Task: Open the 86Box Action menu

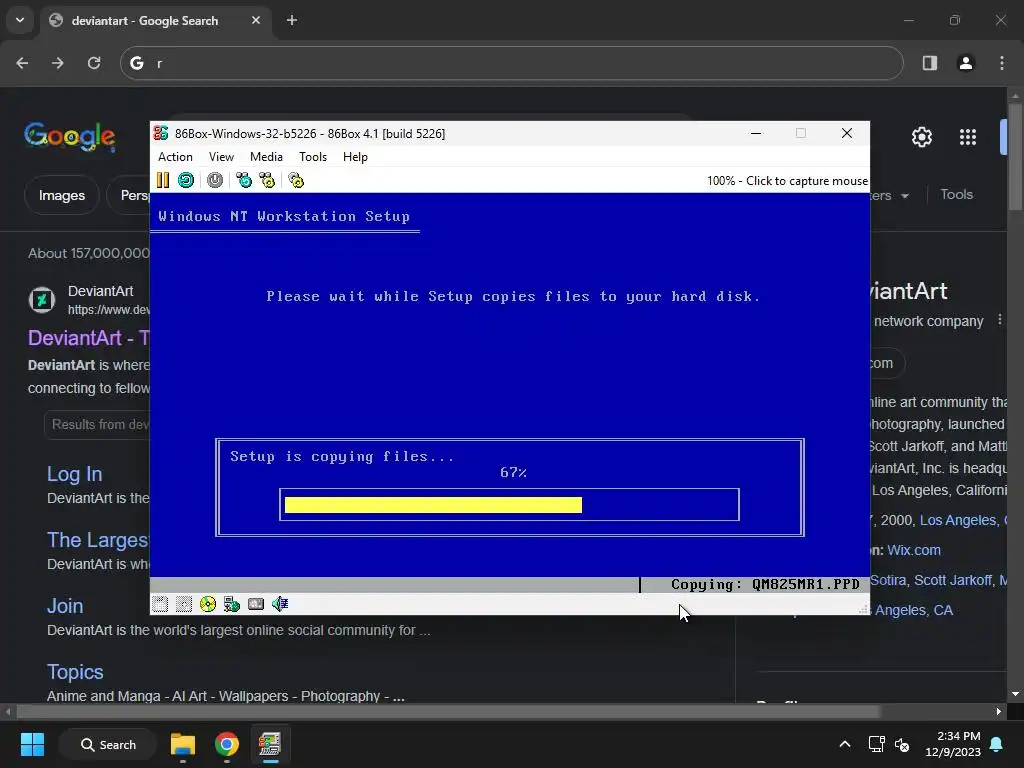Action: [x=175, y=157]
